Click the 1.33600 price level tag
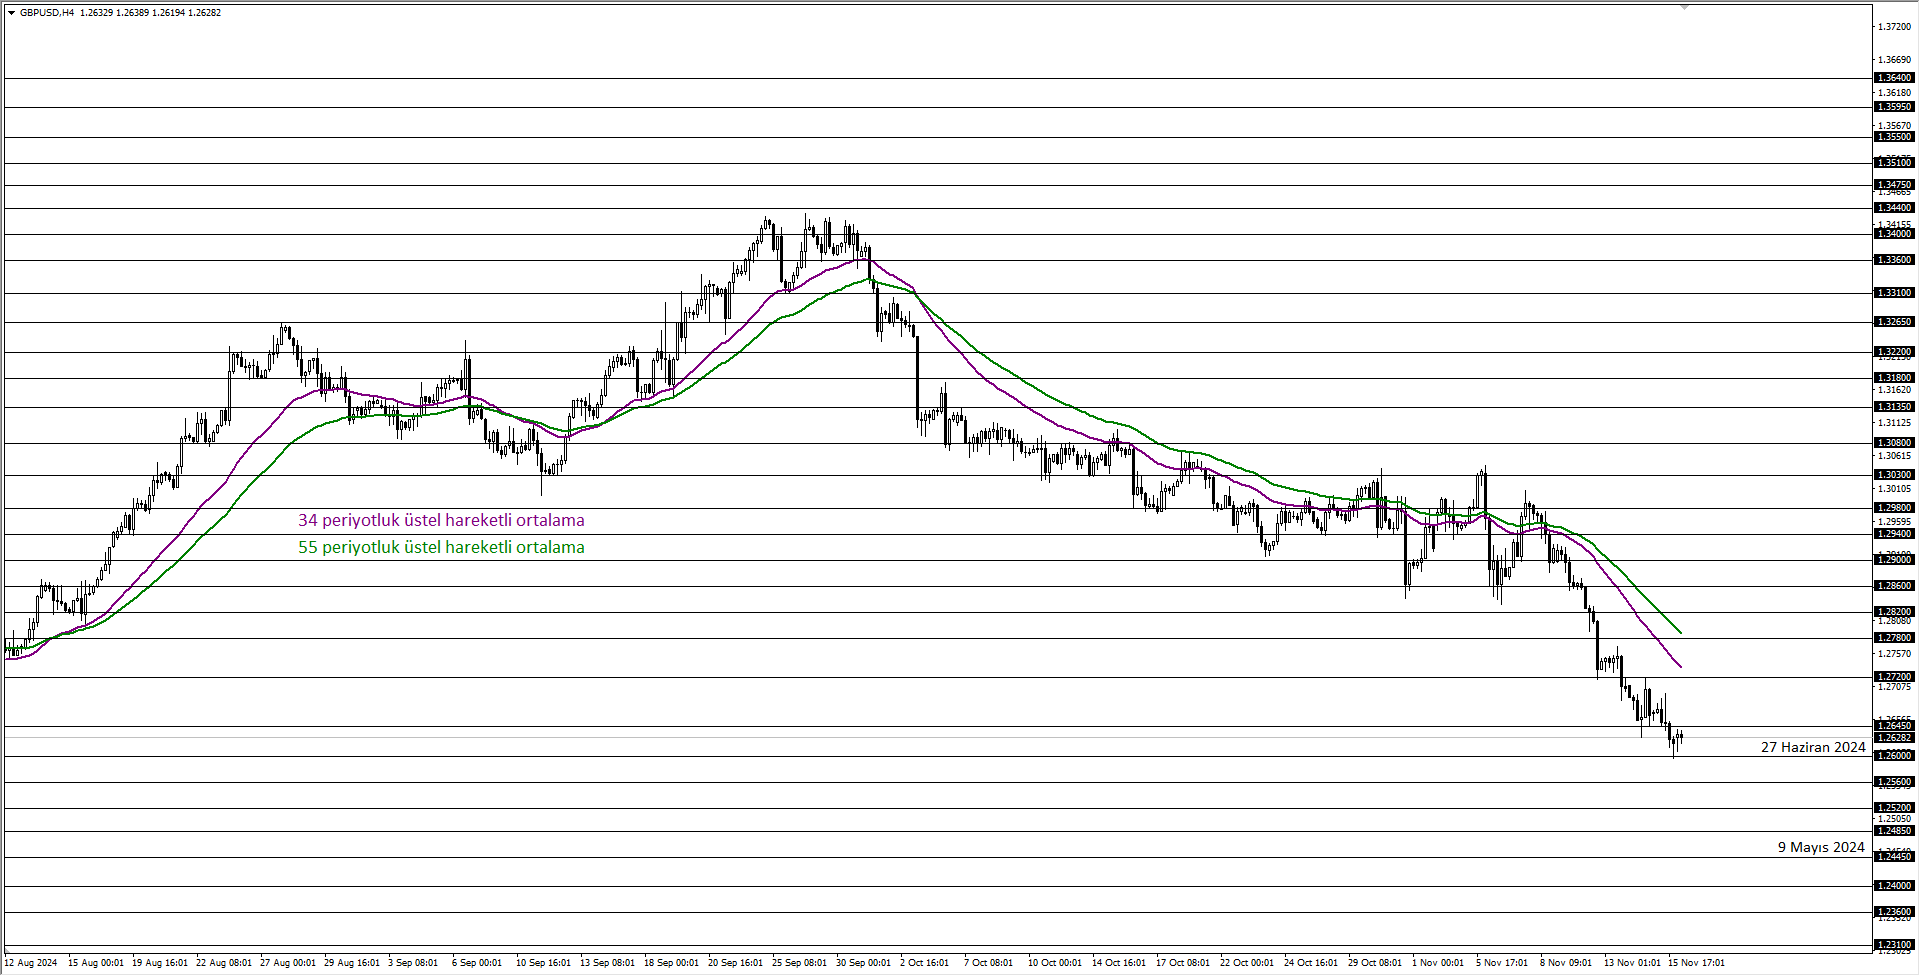The height and width of the screenshot is (976, 1920). [x=1893, y=260]
